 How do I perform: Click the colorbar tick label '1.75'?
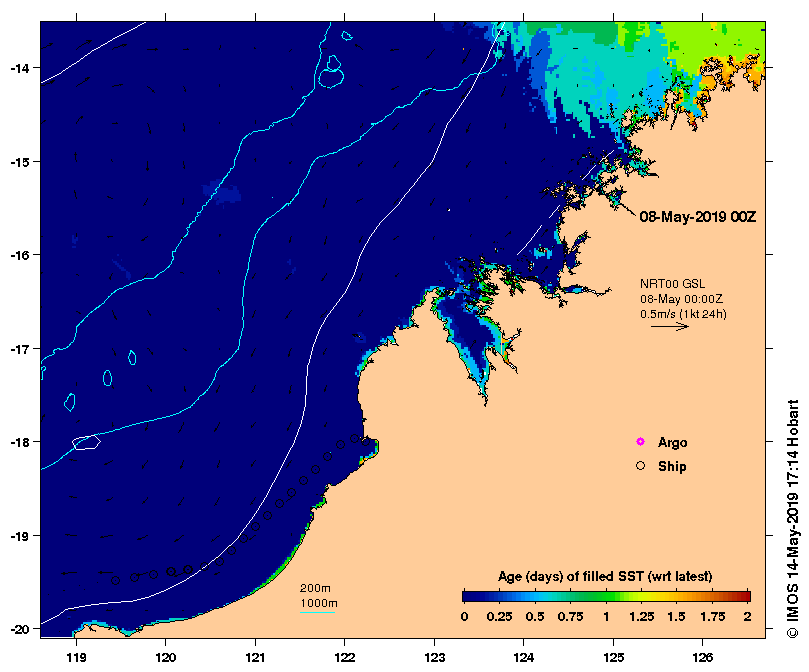click(x=713, y=616)
